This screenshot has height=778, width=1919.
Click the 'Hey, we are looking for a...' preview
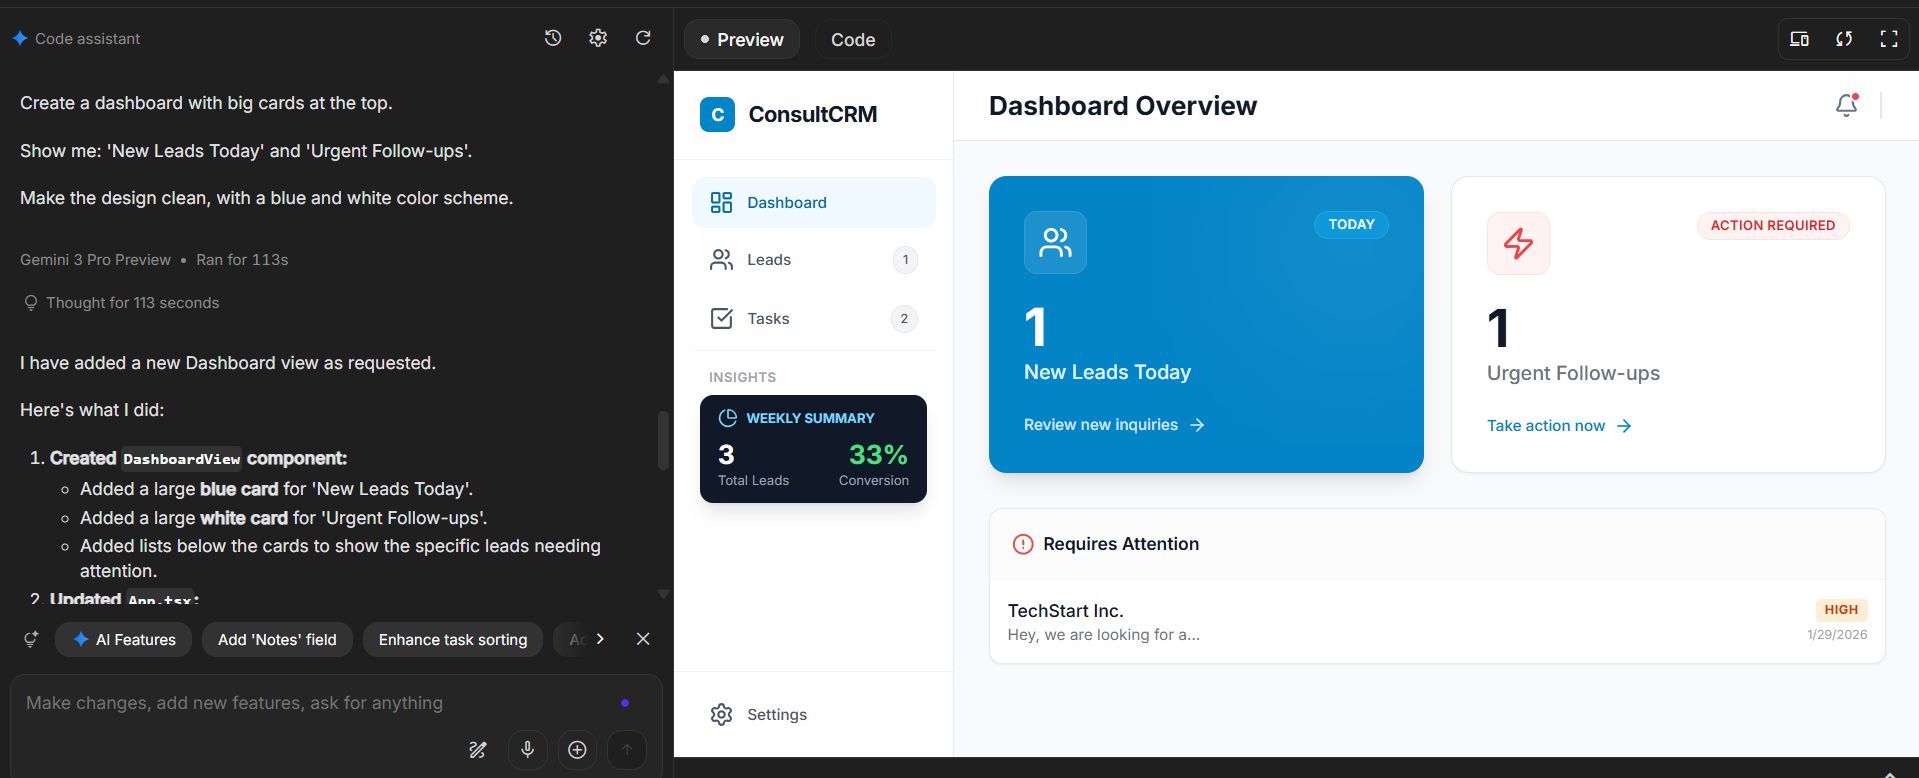coord(1104,635)
